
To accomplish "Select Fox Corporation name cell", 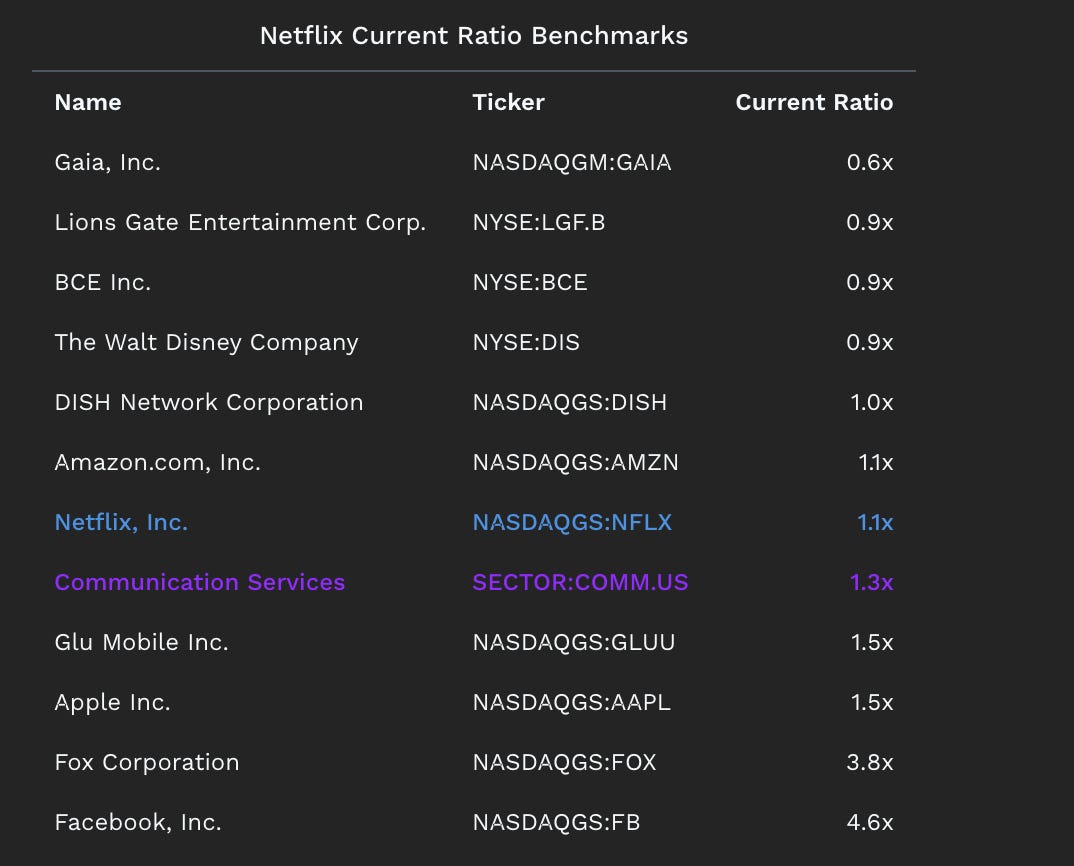I will (147, 762).
